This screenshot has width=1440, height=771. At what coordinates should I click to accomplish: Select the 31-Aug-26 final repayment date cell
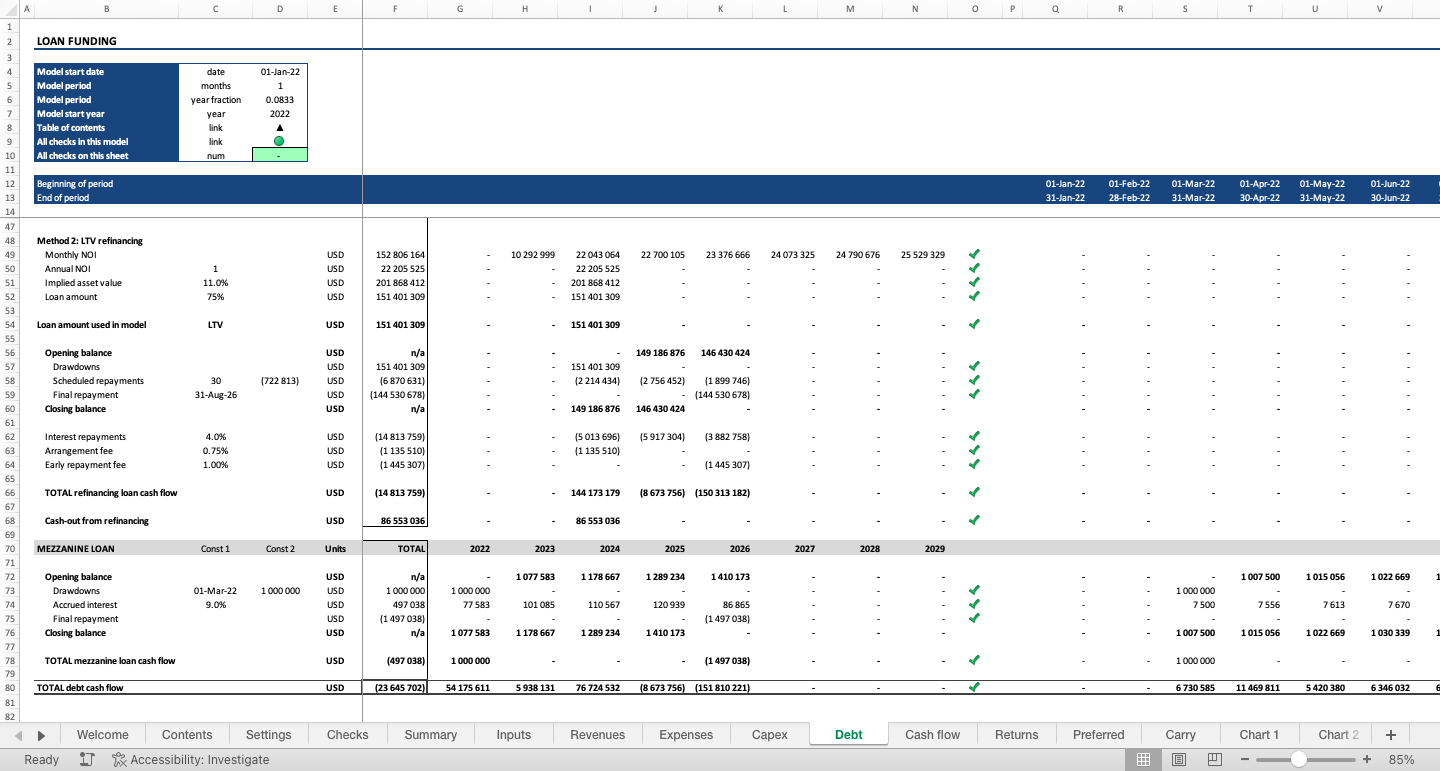click(215, 394)
